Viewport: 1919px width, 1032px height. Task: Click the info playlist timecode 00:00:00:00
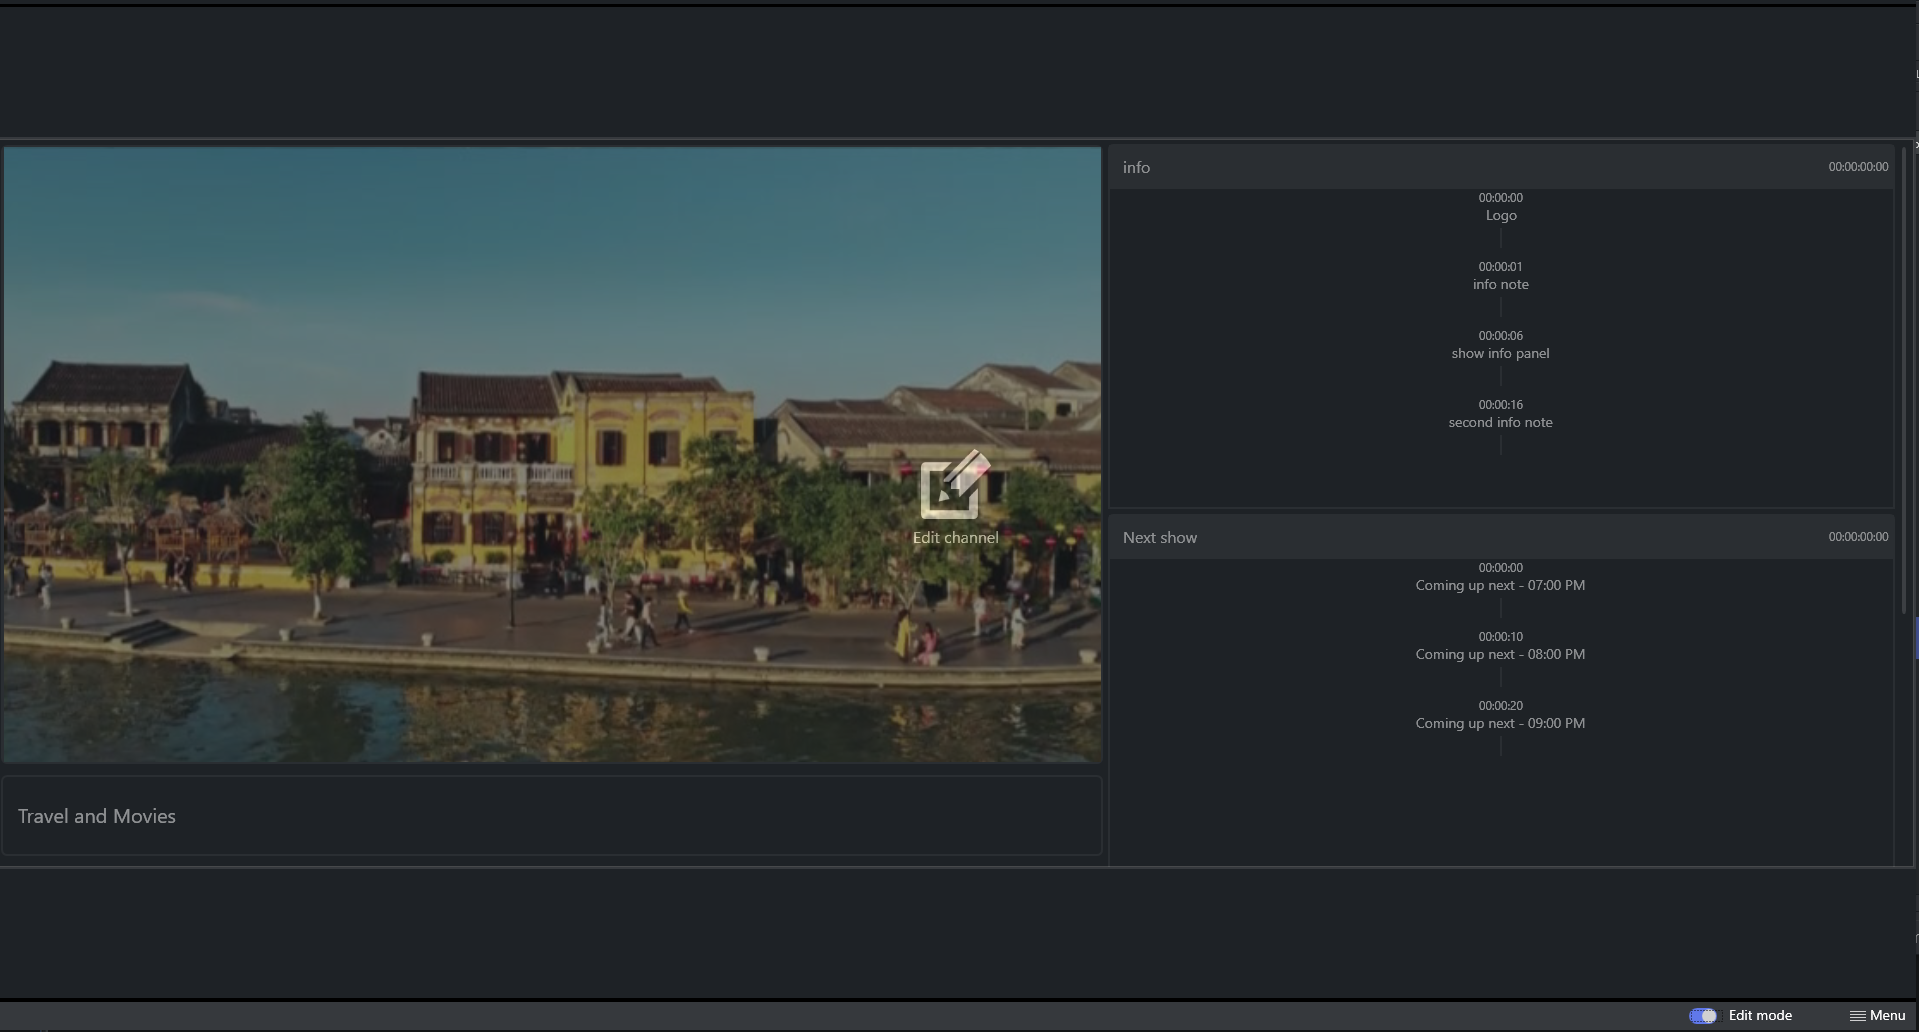[1857, 167]
